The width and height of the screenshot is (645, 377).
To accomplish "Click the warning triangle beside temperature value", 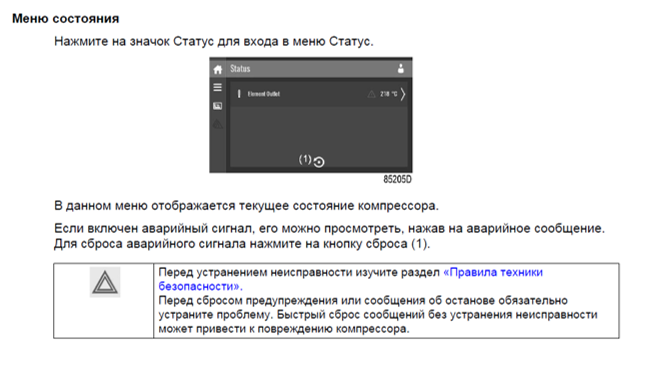I will point(371,94).
